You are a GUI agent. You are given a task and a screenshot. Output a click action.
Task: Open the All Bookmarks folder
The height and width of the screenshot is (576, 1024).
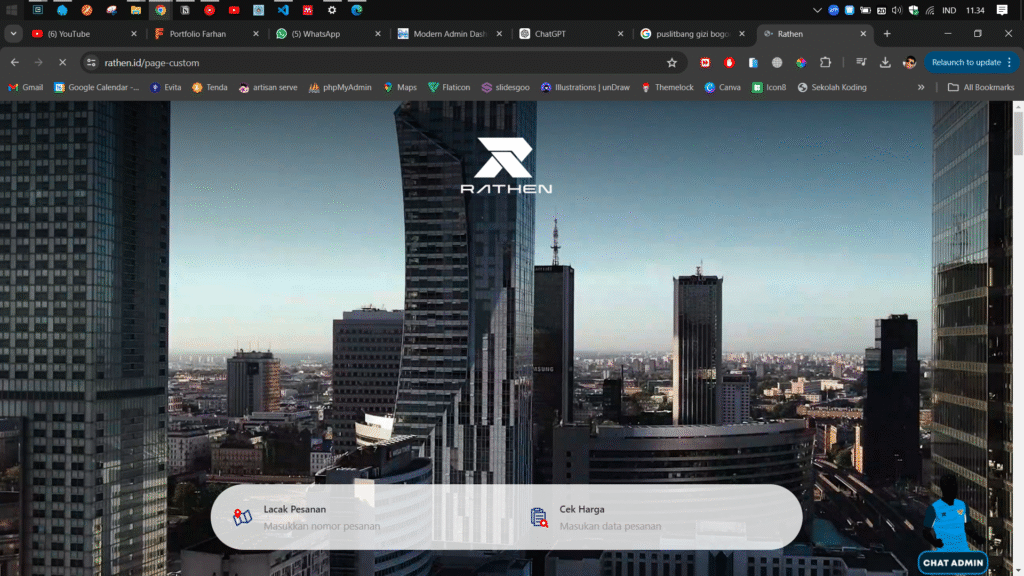click(x=981, y=87)
